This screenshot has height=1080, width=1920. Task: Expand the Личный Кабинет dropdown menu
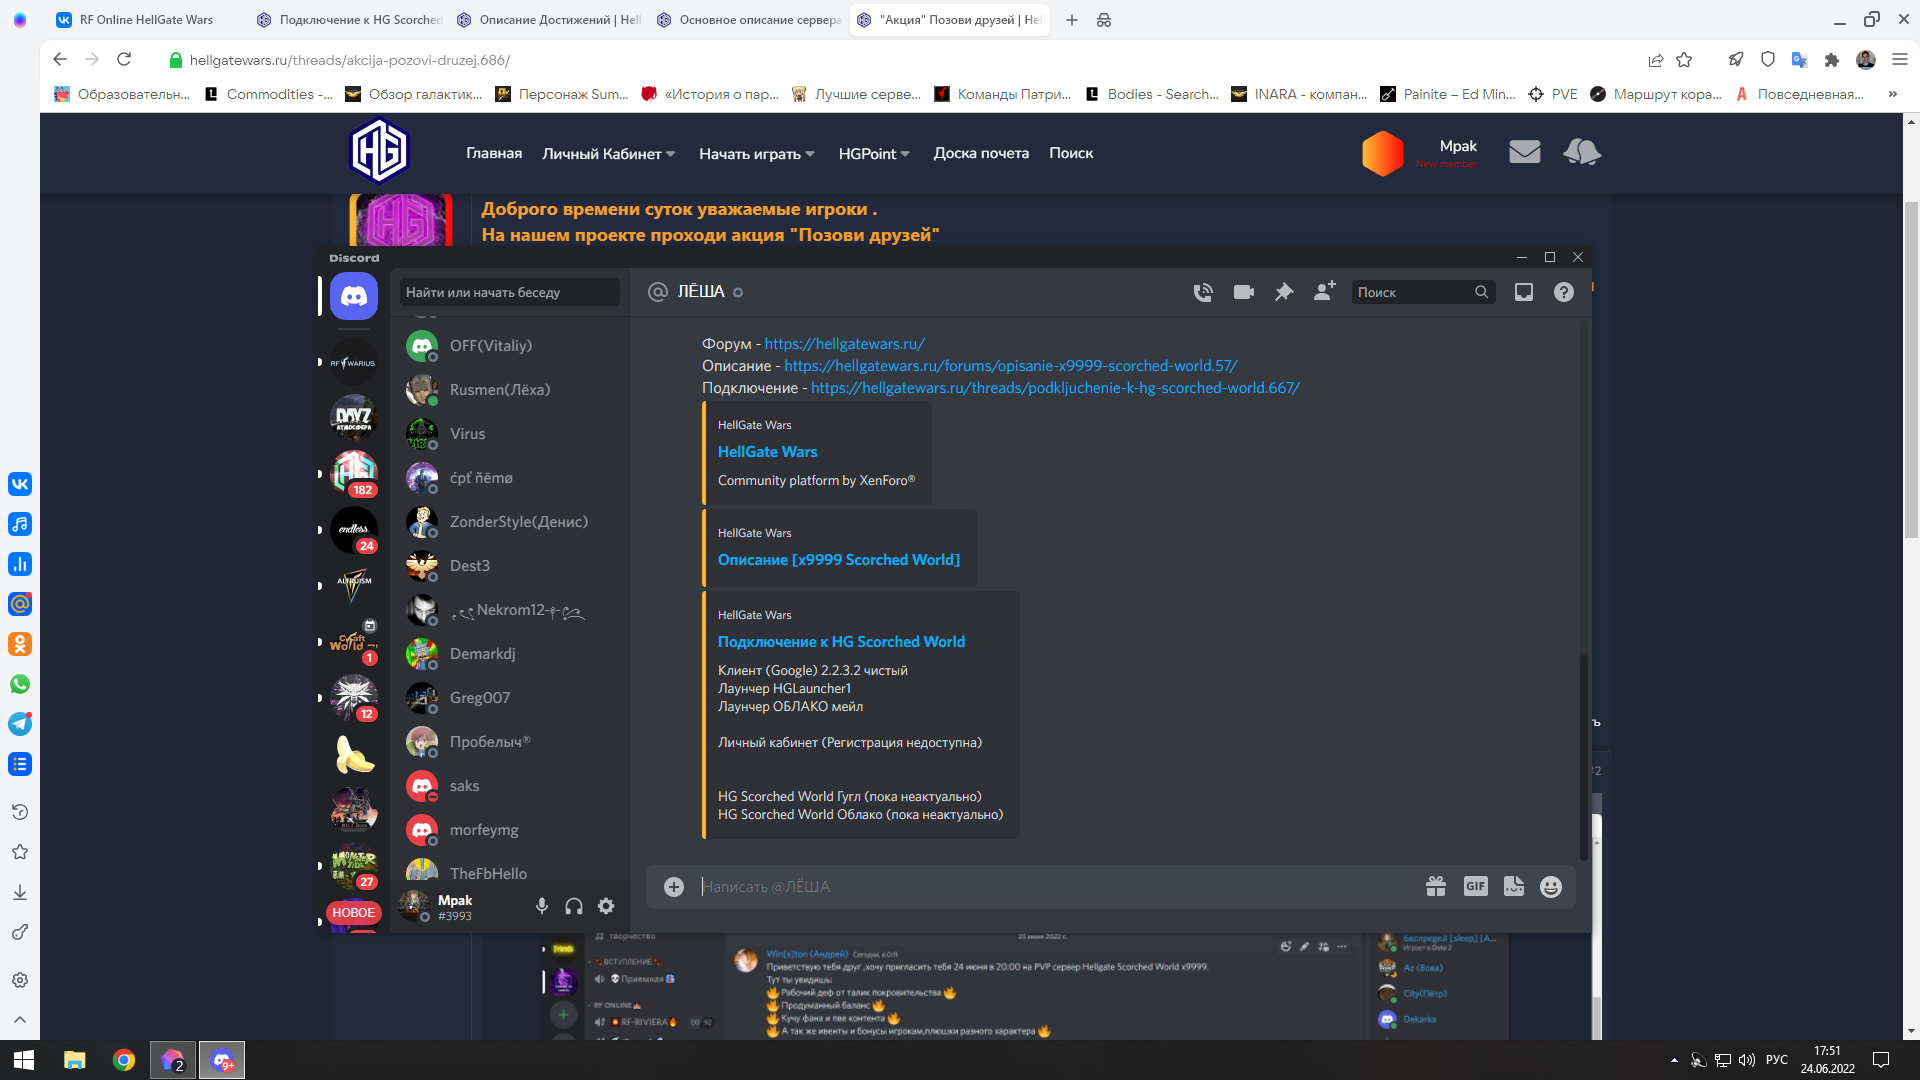point(608,154)
